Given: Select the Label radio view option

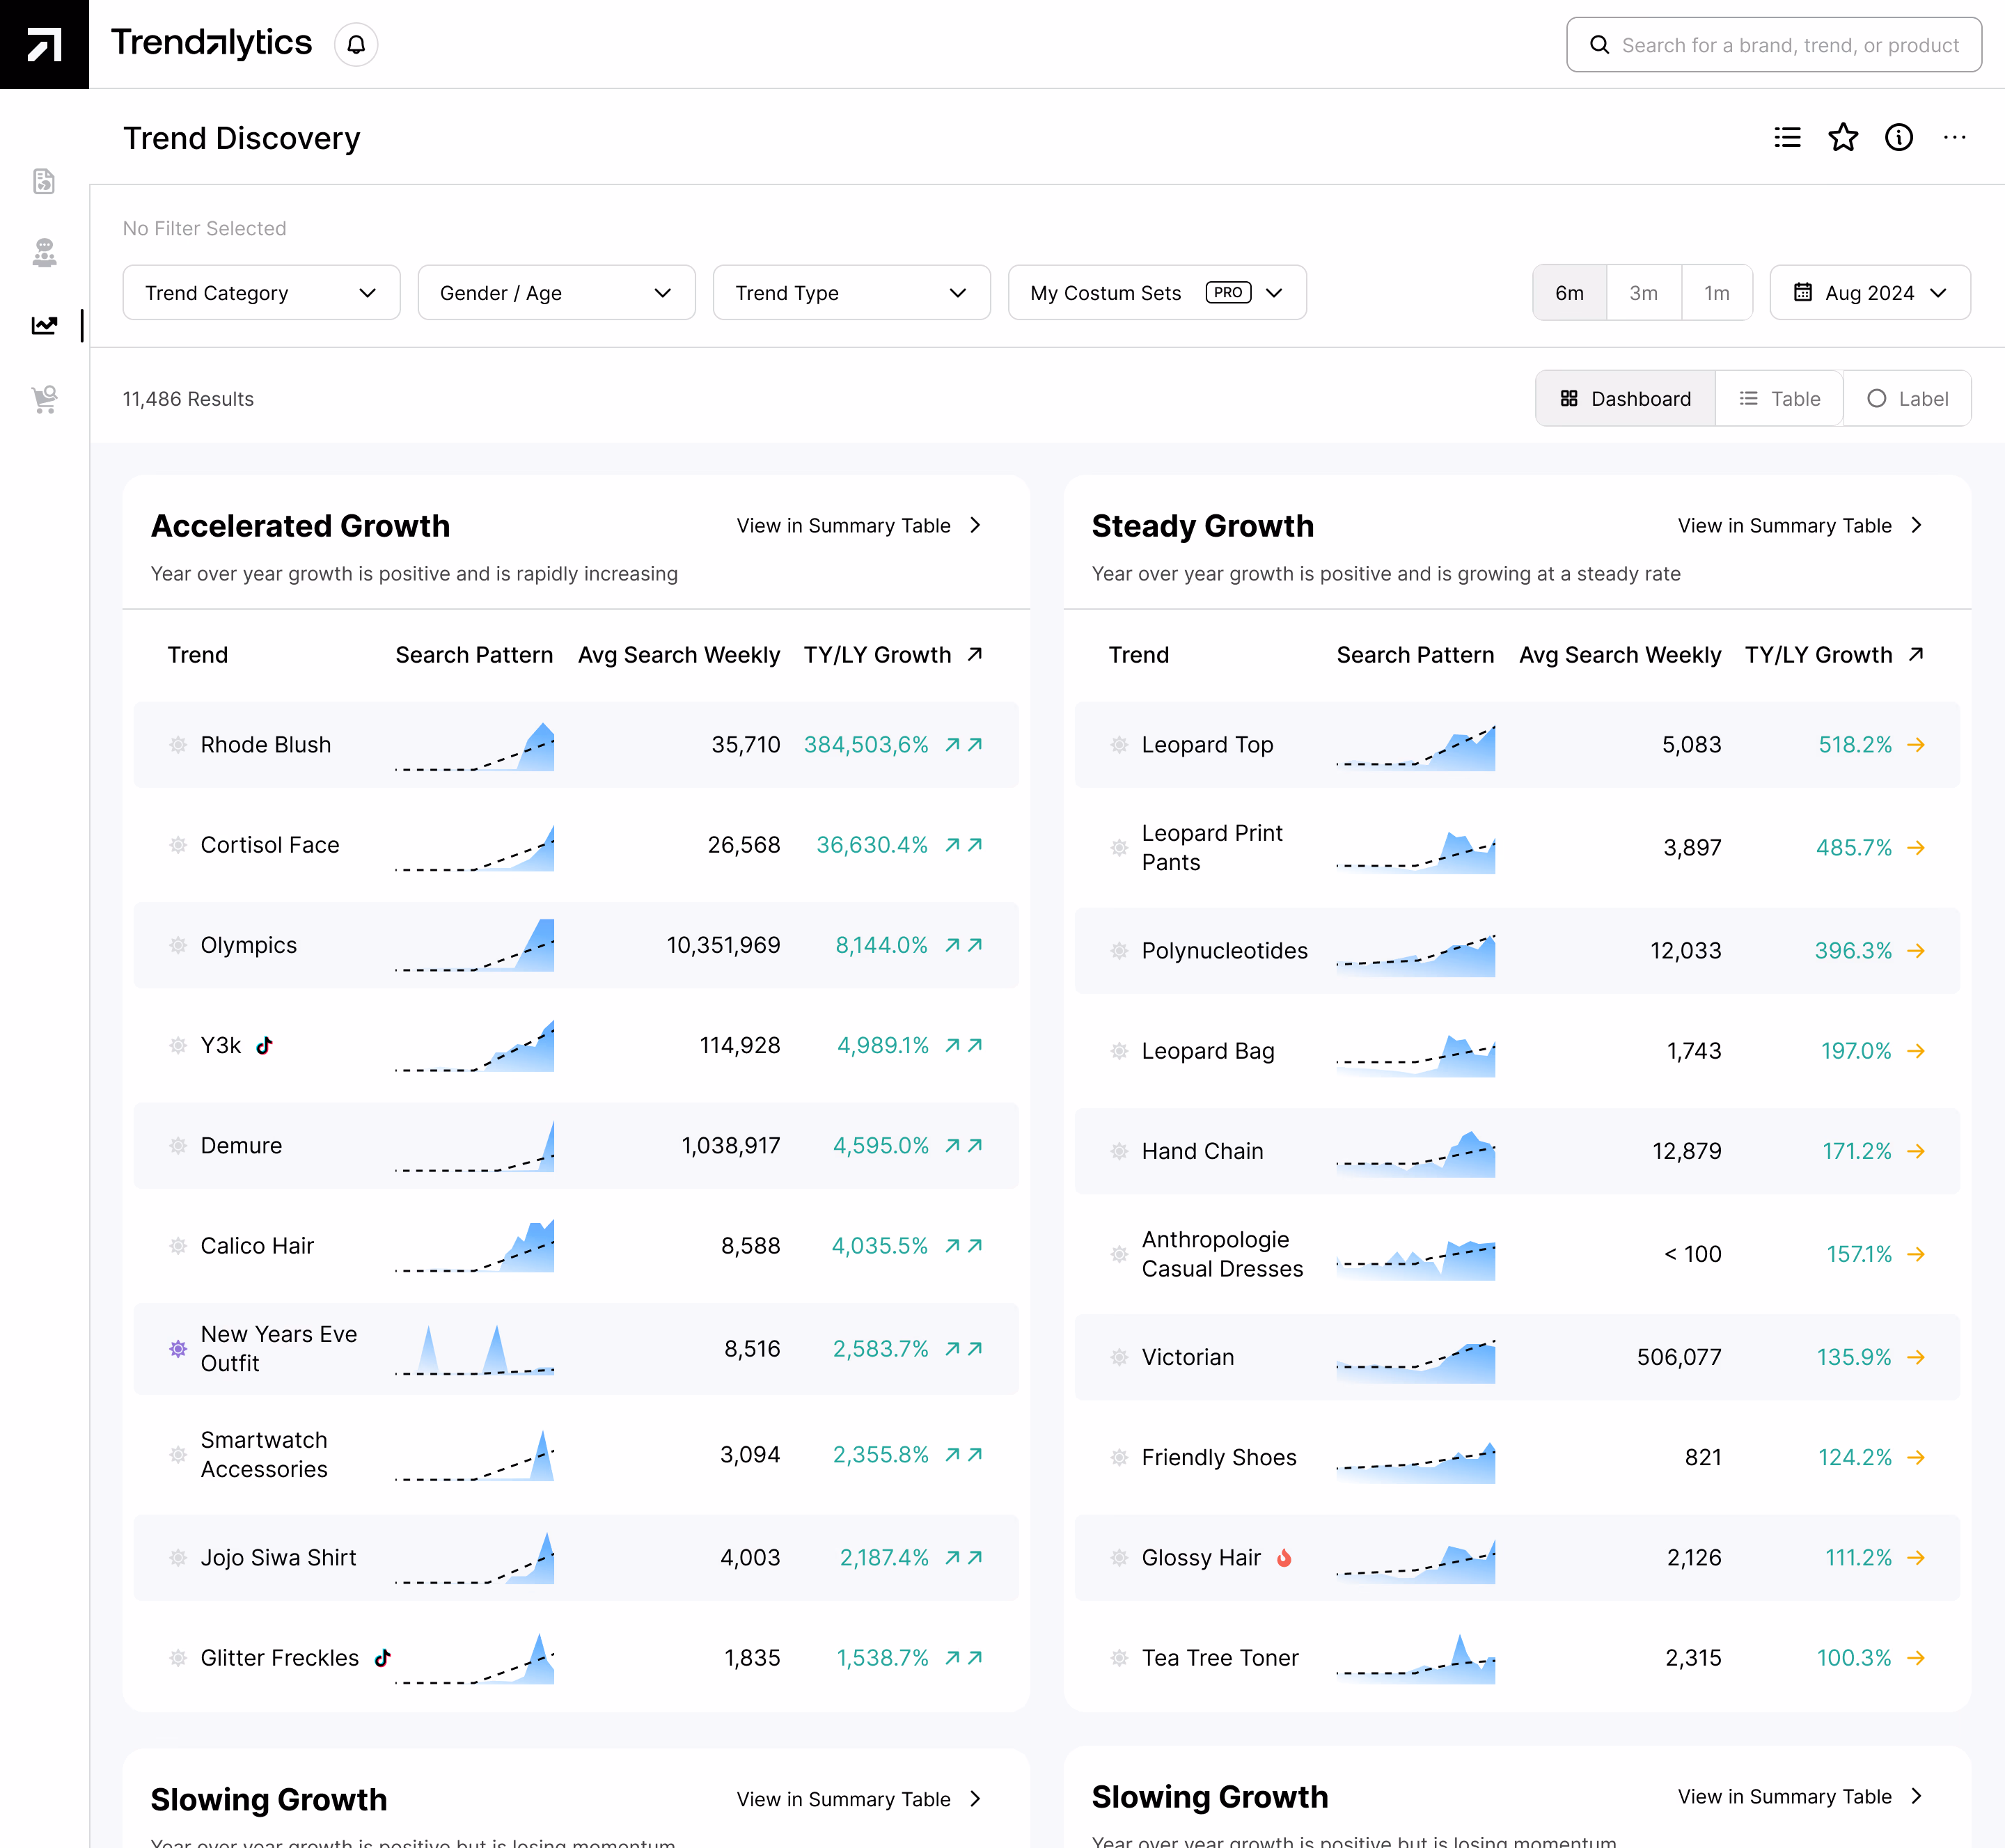Looking at the screenshot, I should click(1907, 399).
